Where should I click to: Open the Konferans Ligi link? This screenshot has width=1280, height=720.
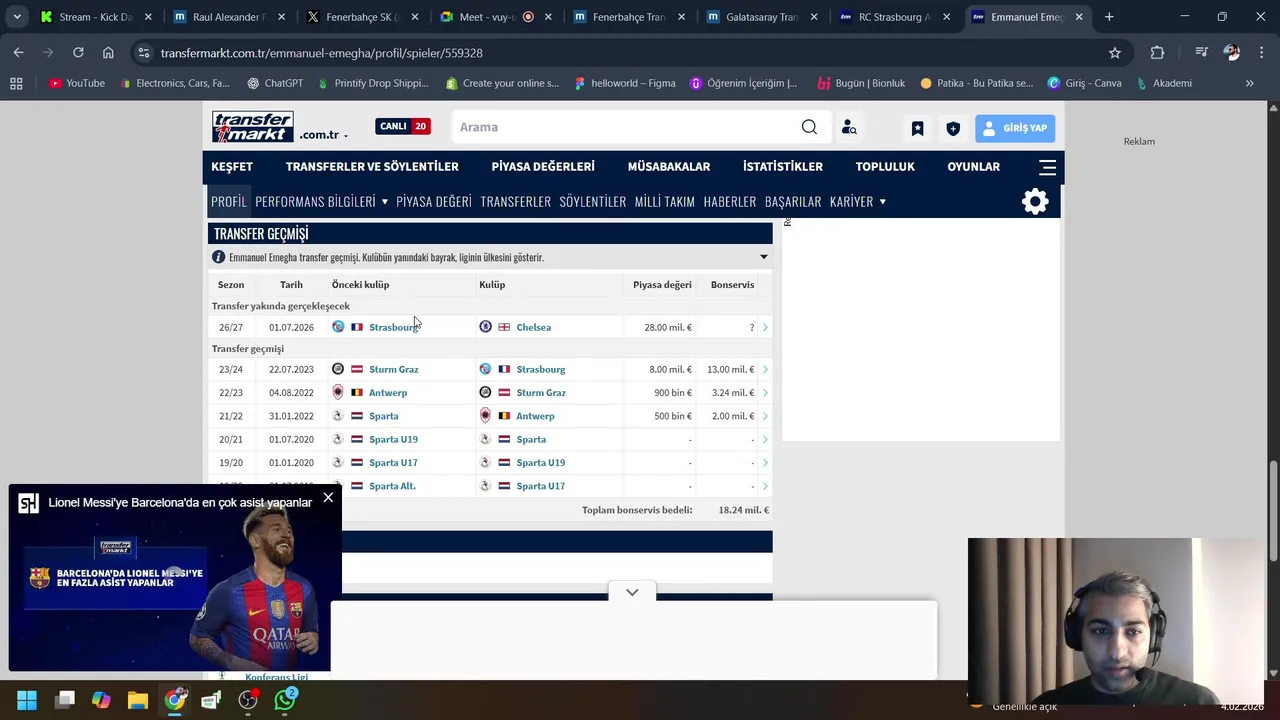(x=277, y=677)
